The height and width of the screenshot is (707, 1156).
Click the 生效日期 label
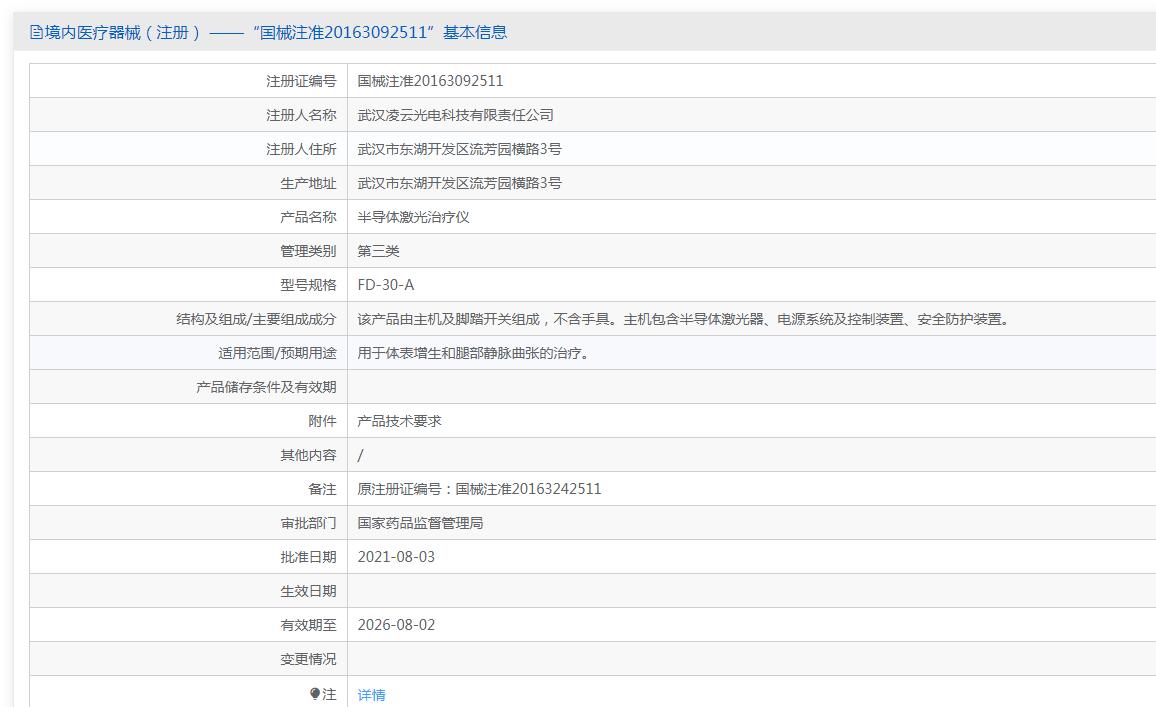308,591
